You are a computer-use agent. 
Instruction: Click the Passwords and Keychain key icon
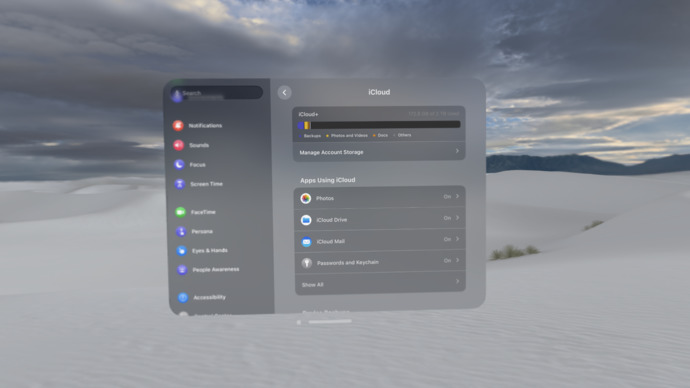(307, 263)
